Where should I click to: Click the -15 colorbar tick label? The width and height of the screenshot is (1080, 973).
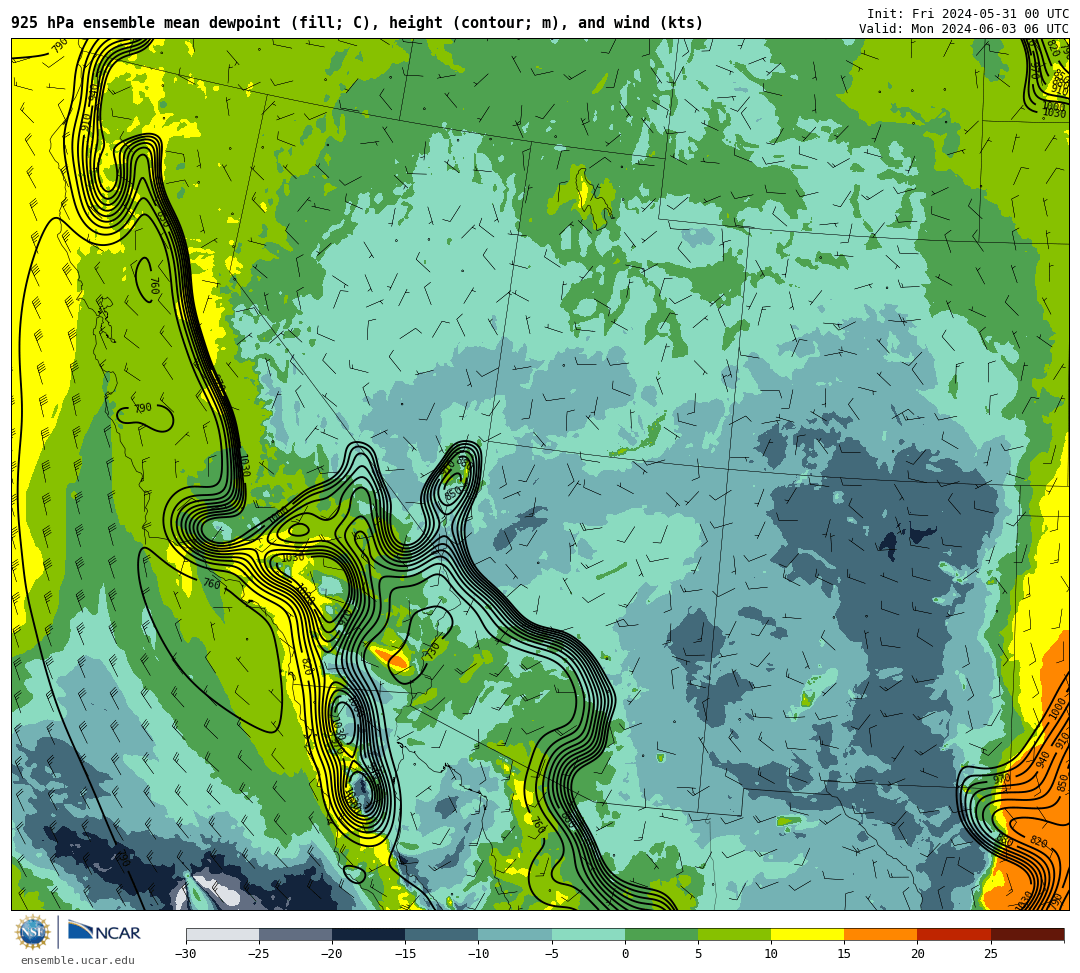click(x=405, y=954)
